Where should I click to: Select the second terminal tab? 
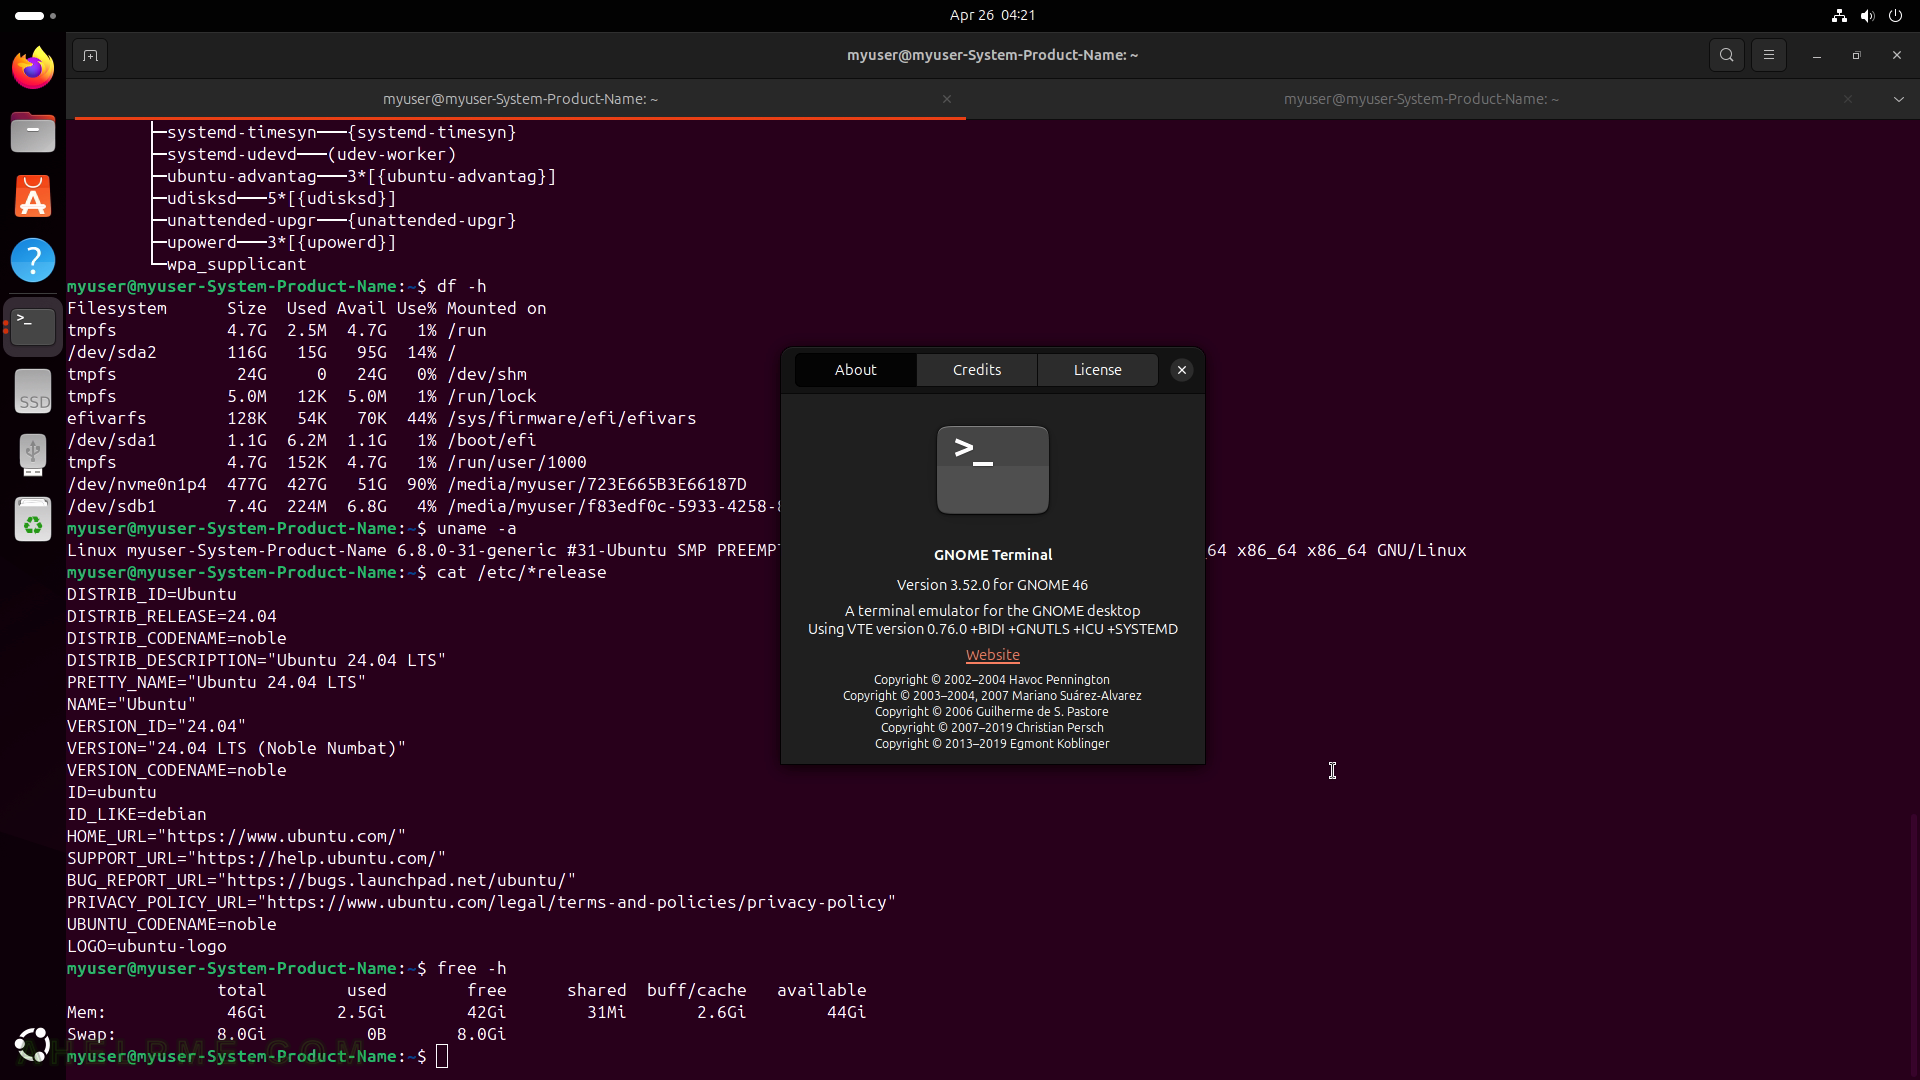click(1421, 99)
